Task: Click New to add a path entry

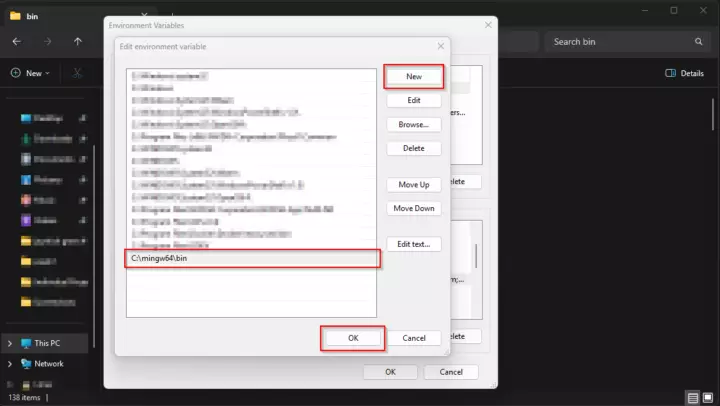Action: [x=413, y=76]
